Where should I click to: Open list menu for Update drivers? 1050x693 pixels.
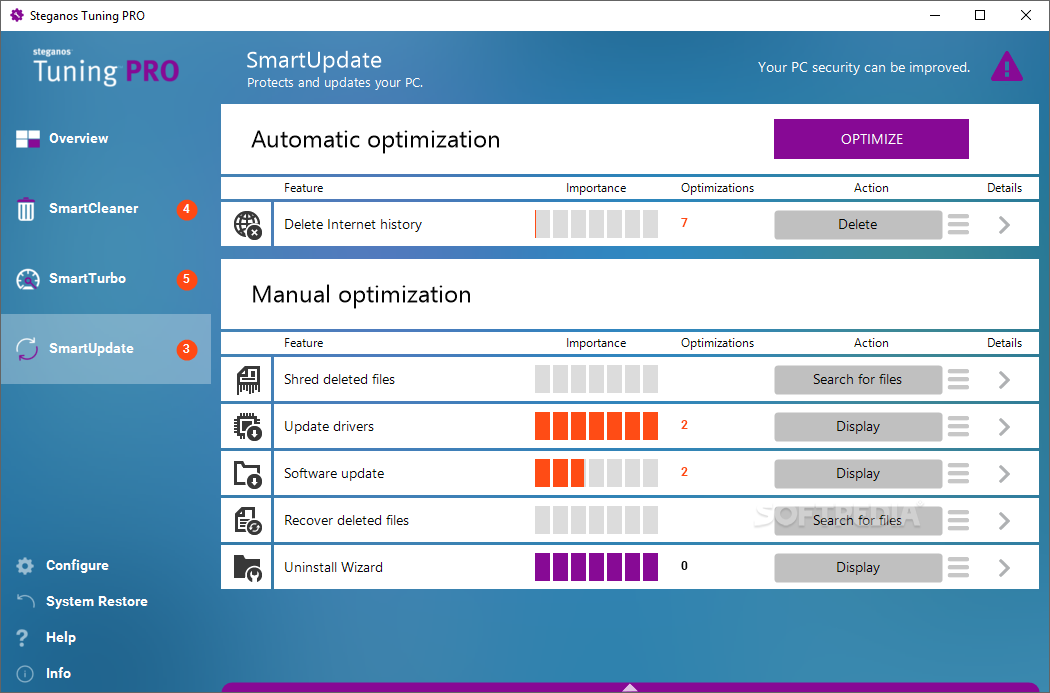[958, 427]
